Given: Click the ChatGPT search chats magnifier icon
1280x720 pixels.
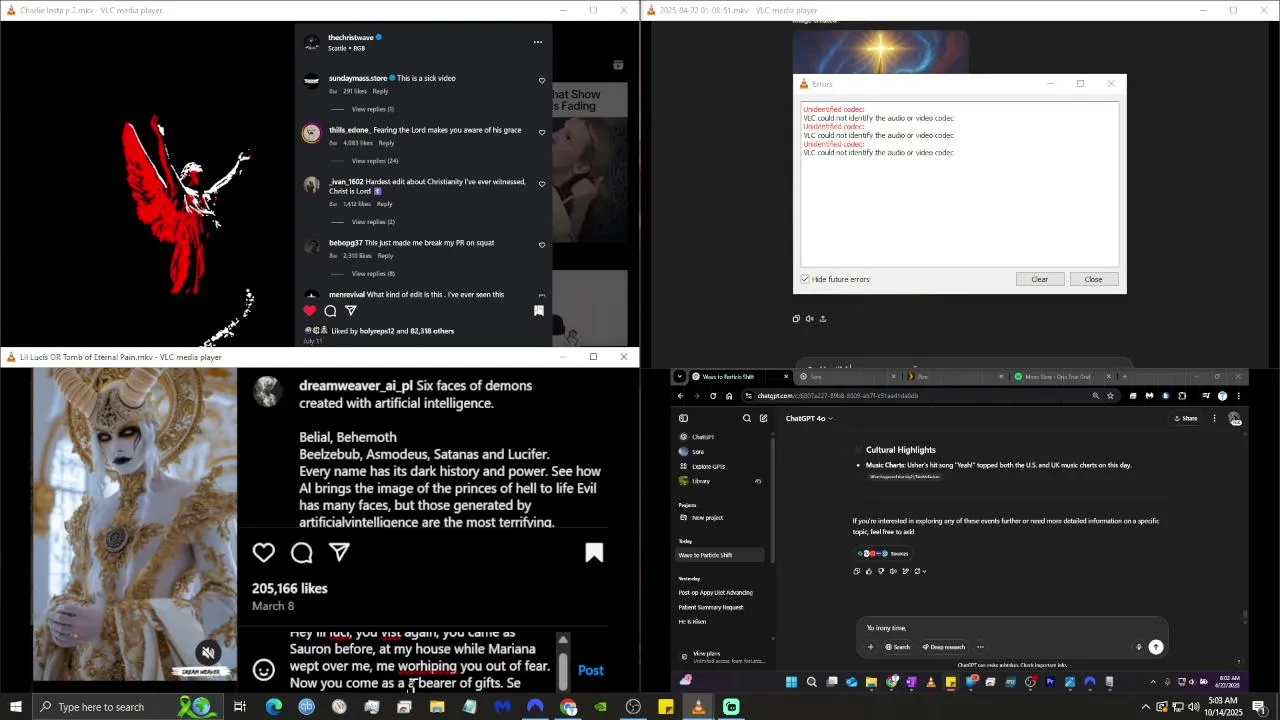Looking at the screenshot, I should tap(747, 418).
